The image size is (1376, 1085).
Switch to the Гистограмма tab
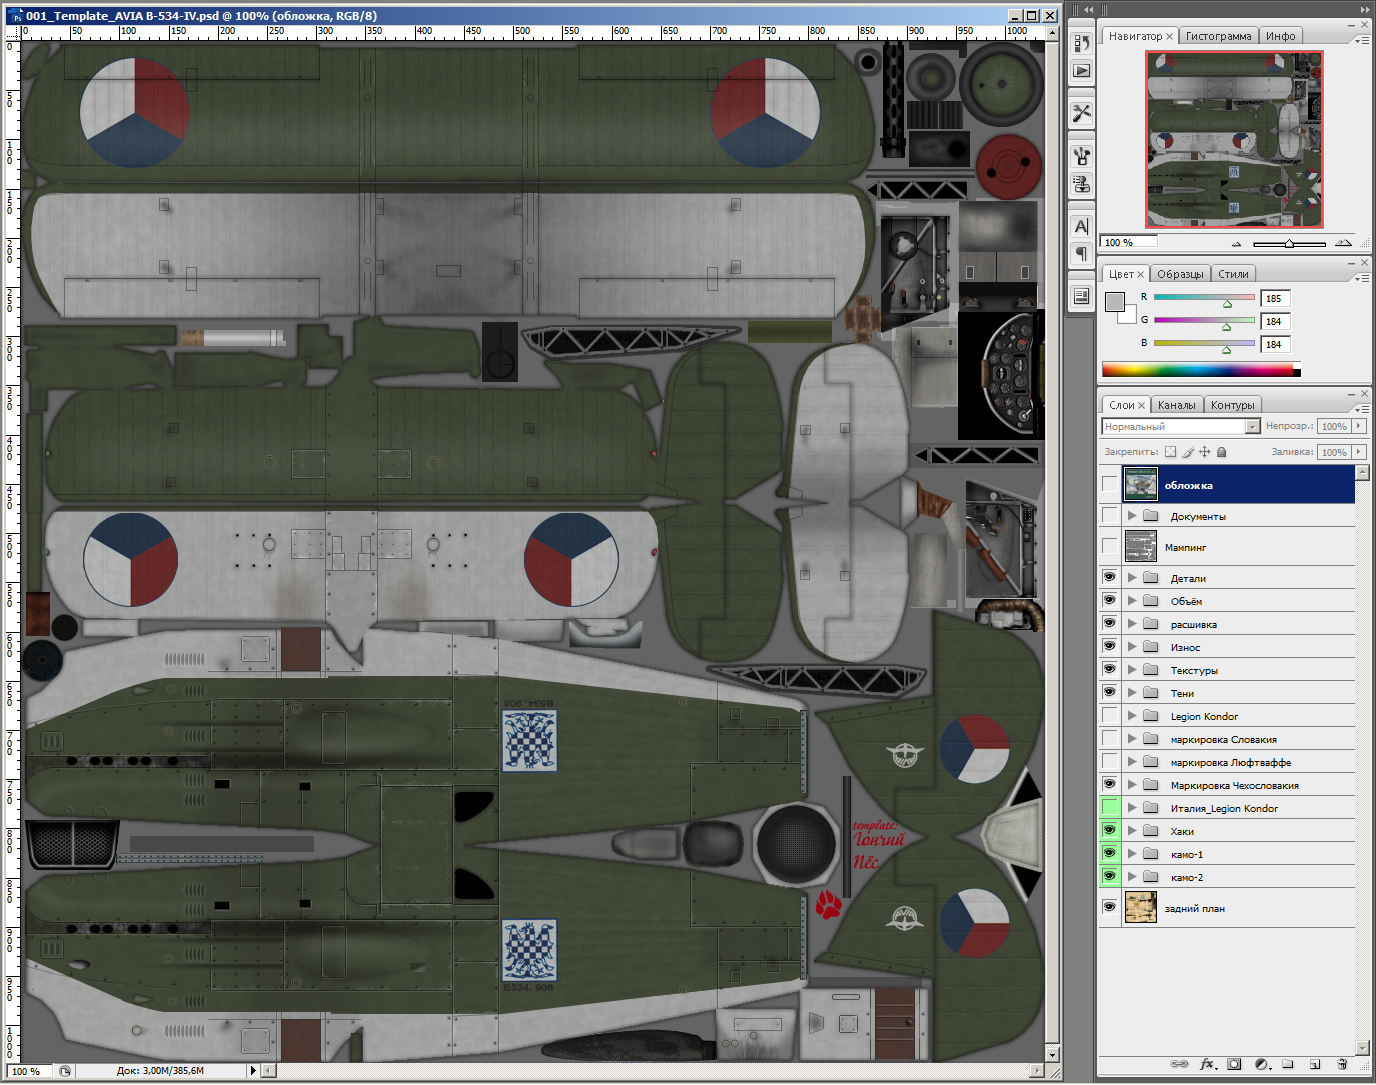pos(1217,36)
